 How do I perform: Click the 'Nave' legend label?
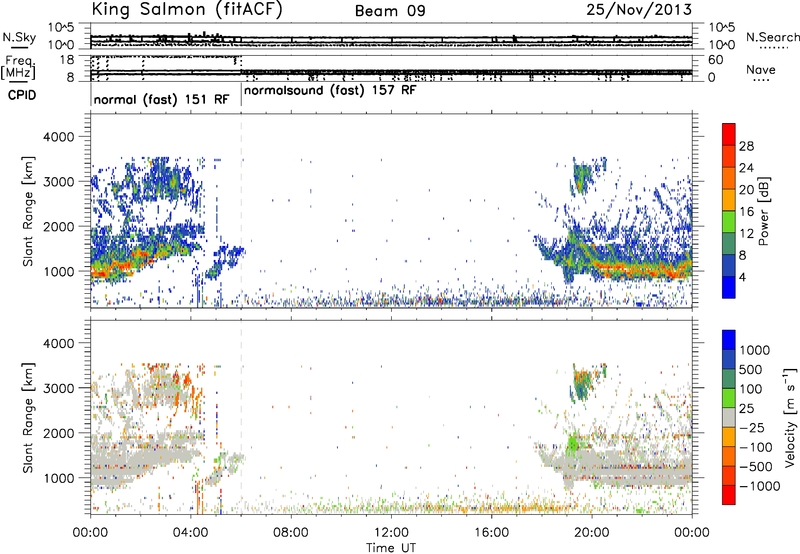[x=760, y=70]
